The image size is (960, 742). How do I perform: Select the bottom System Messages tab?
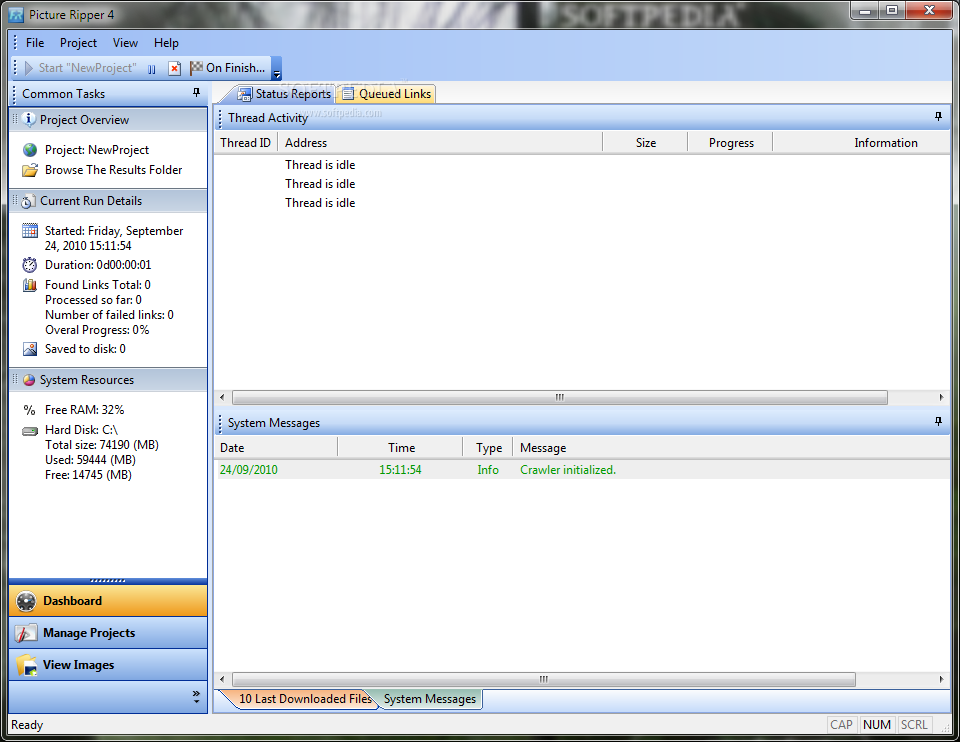(430, 699)
